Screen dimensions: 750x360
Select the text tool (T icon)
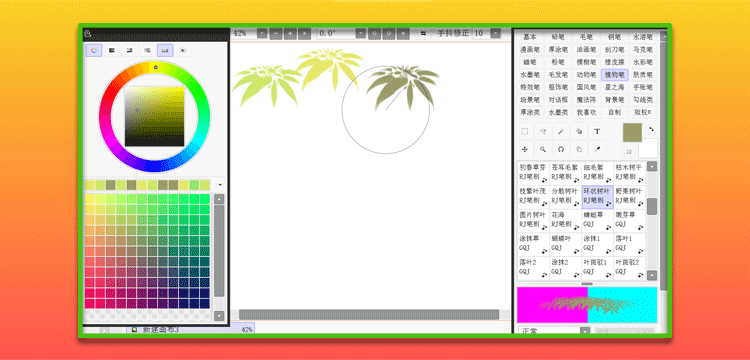click(x=597, y=131)
